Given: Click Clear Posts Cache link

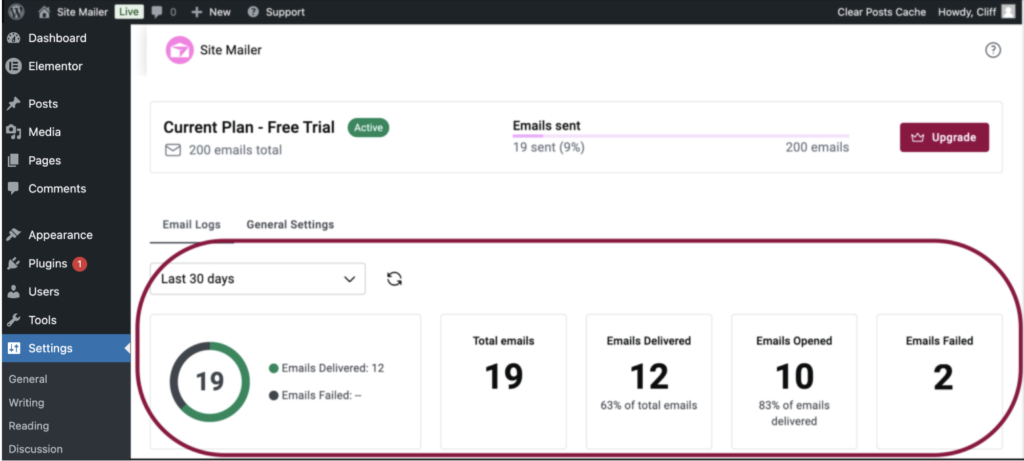Looking at the screenshot, I should 881,12.
